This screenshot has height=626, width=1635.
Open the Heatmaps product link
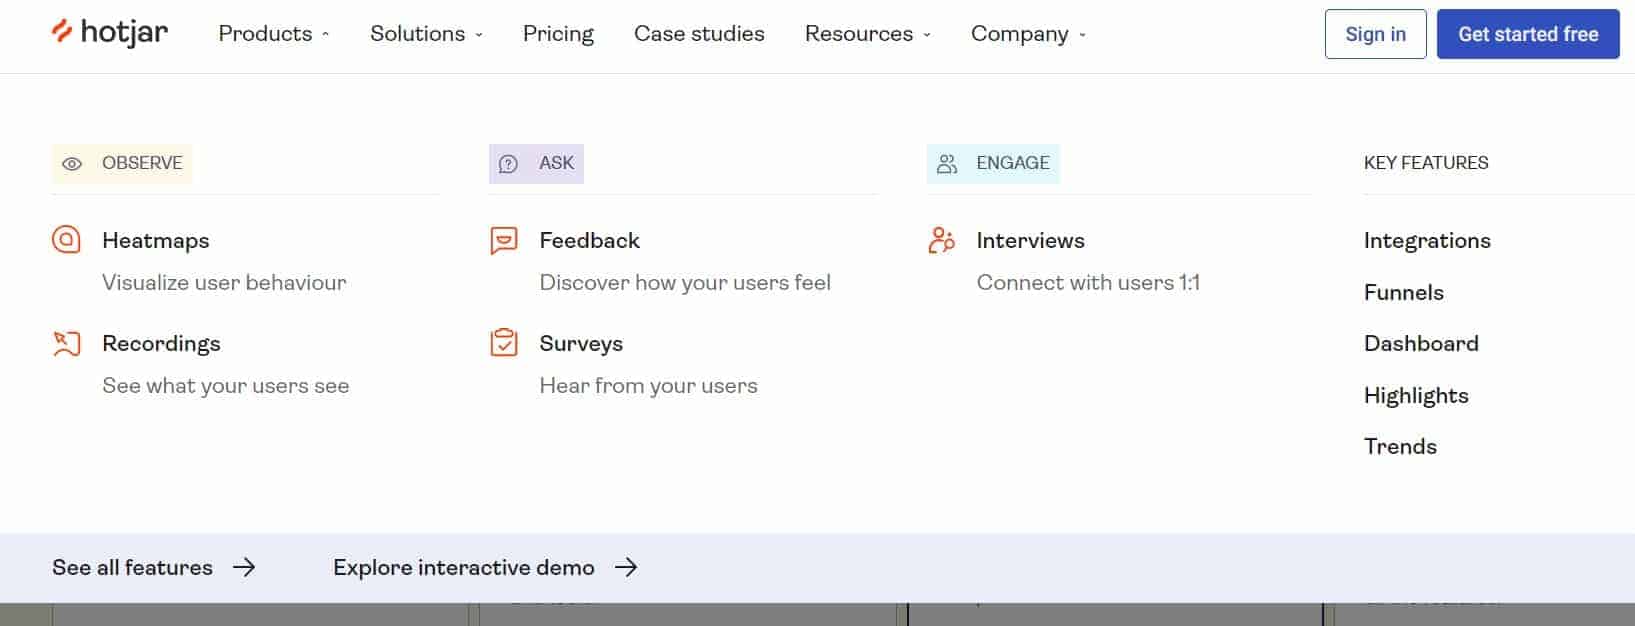pos(156,241)
